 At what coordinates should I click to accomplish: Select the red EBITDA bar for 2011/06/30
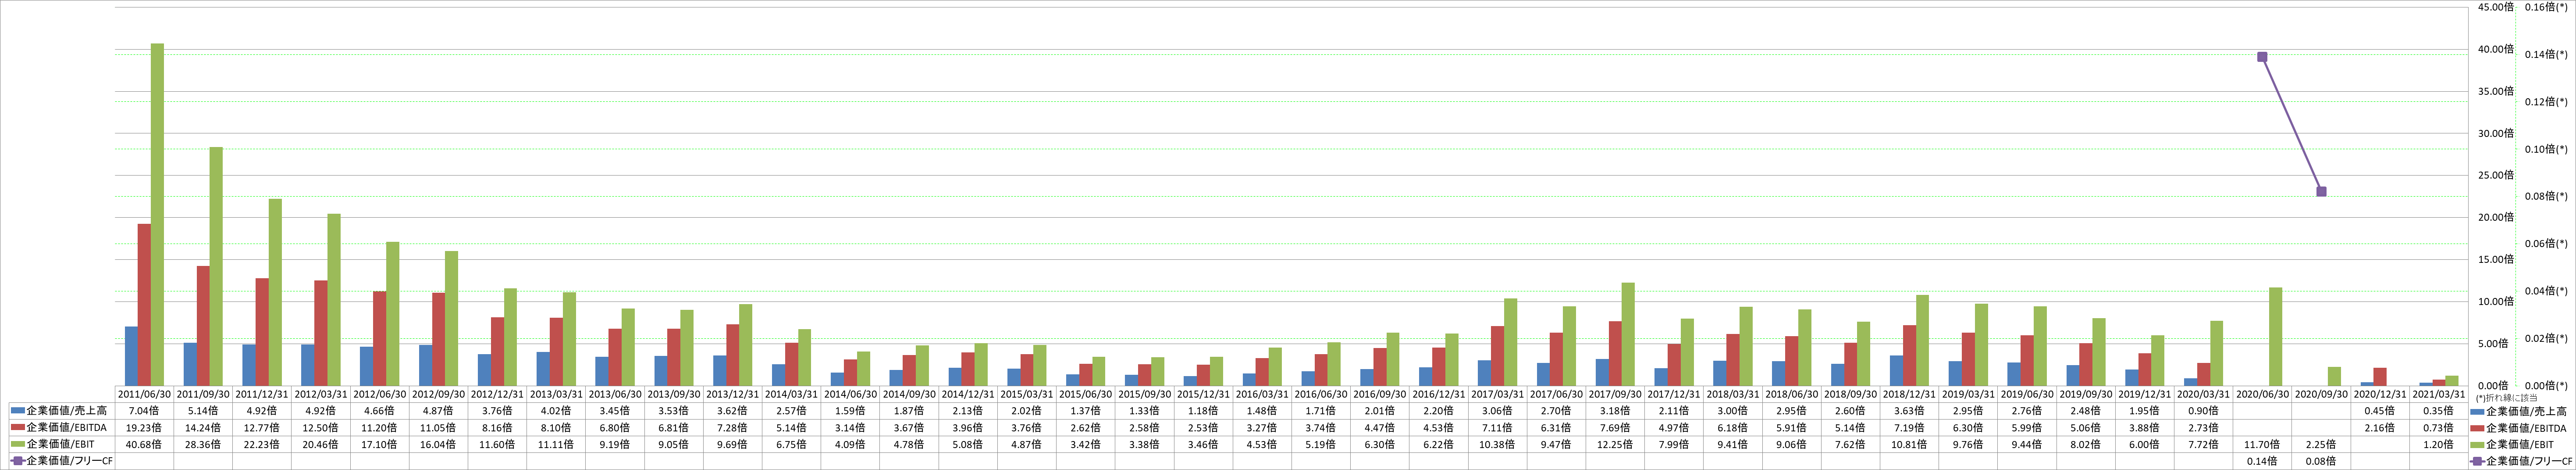click(x=144, y=304)
